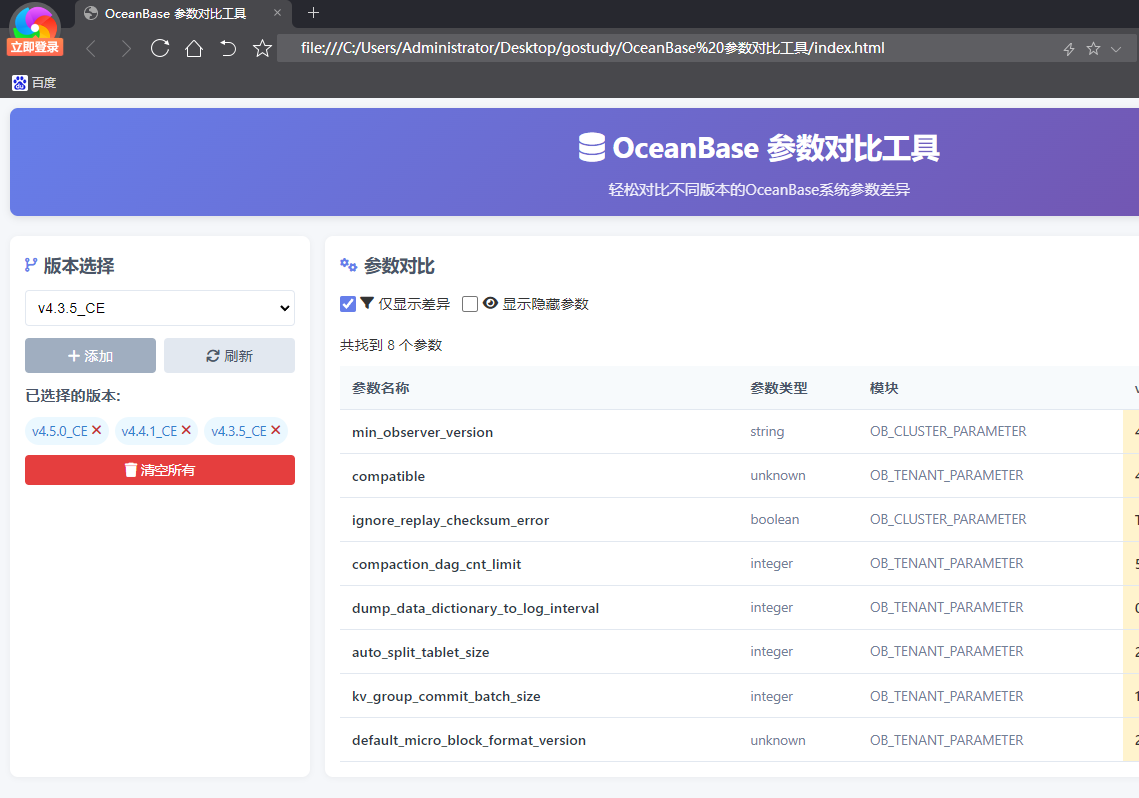Viewport: 1139px width, 798px height.
Task: Click the boolean type cell
Action: tap(774, 520)
